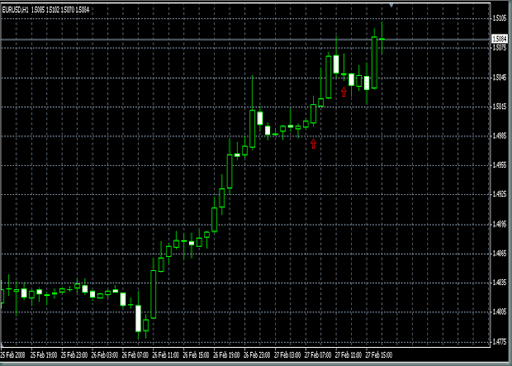The image size is (512, 366).
Task: Click the 1.4865 price scale label
Action: 499,253
